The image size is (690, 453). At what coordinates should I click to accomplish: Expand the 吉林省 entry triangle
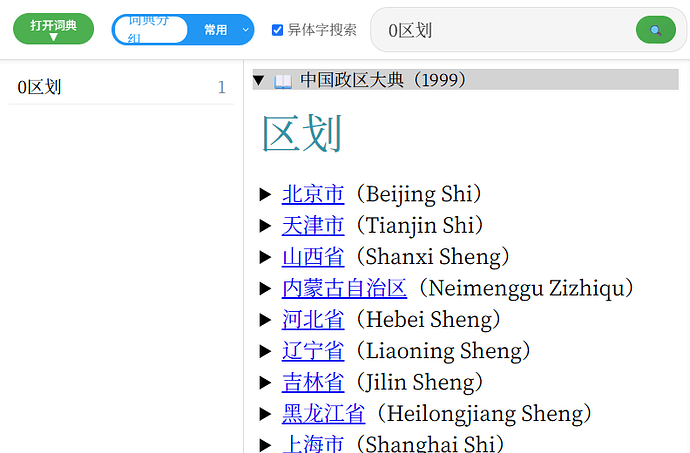tap(265, 382)
